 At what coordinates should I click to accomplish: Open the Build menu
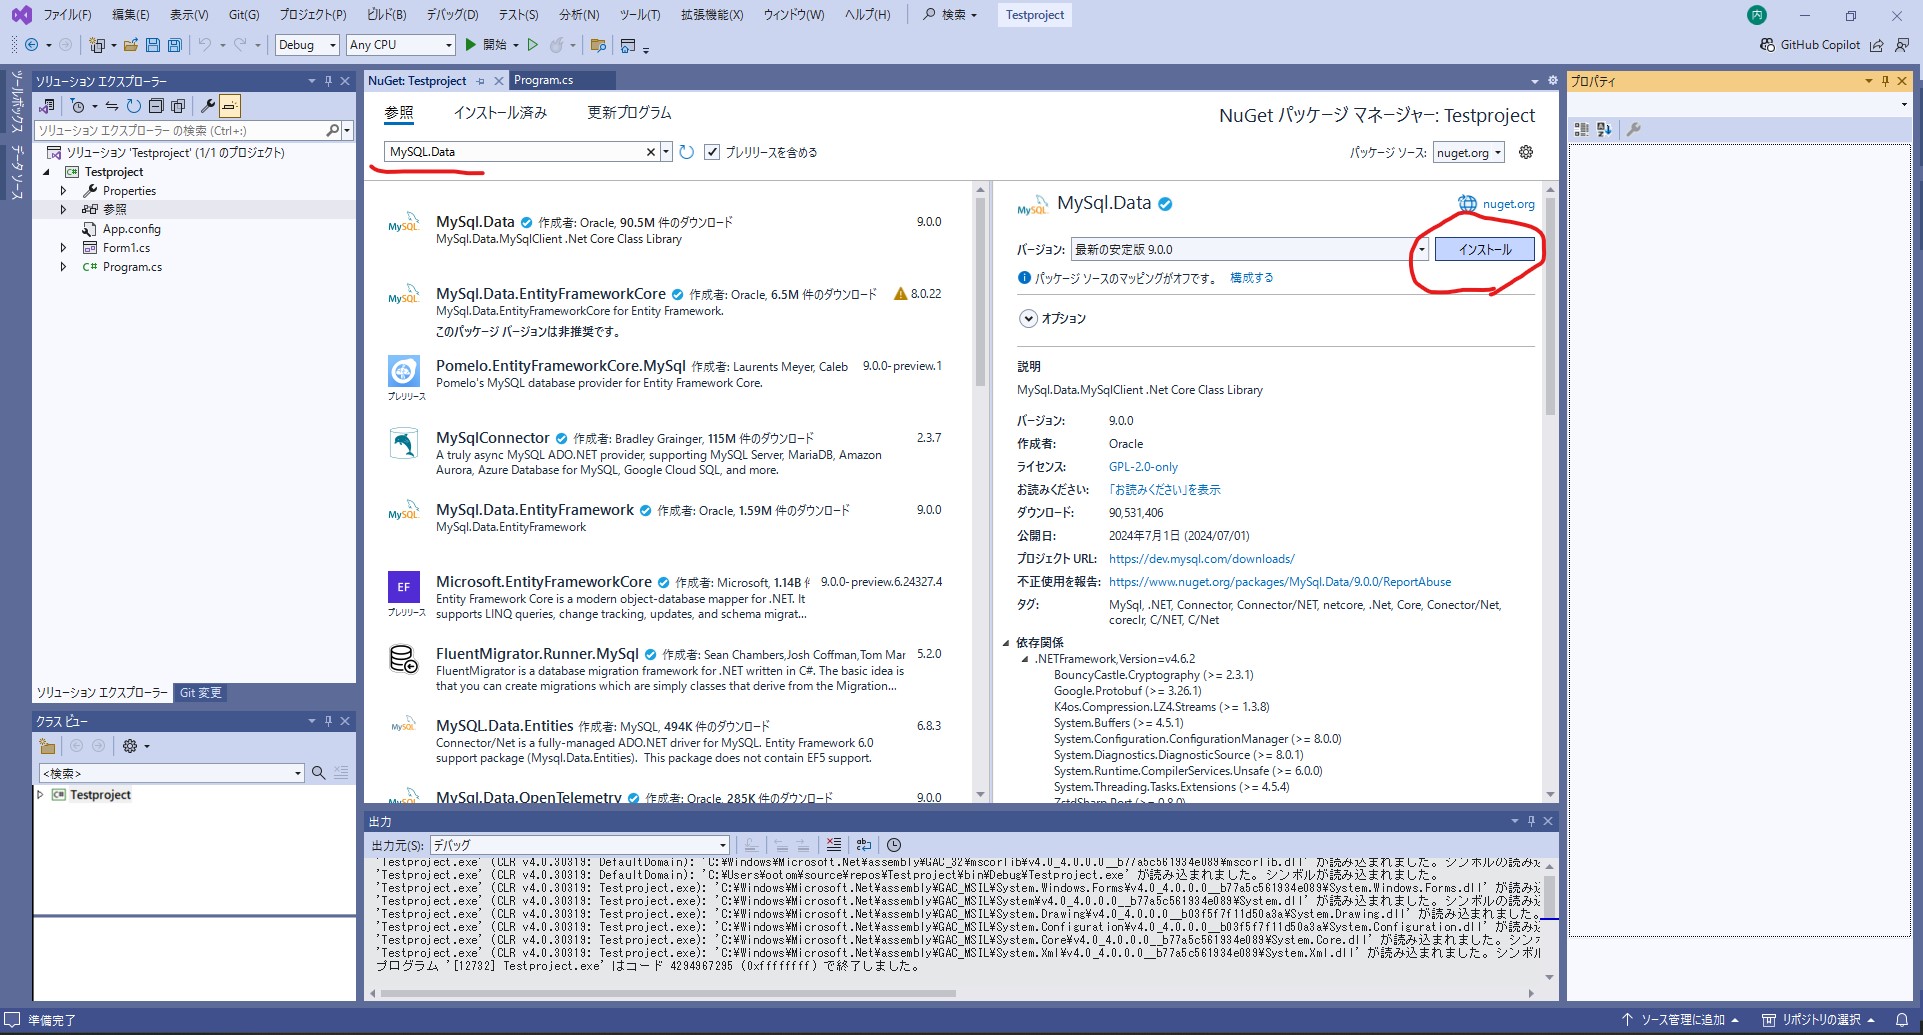[x=386, y=15]
